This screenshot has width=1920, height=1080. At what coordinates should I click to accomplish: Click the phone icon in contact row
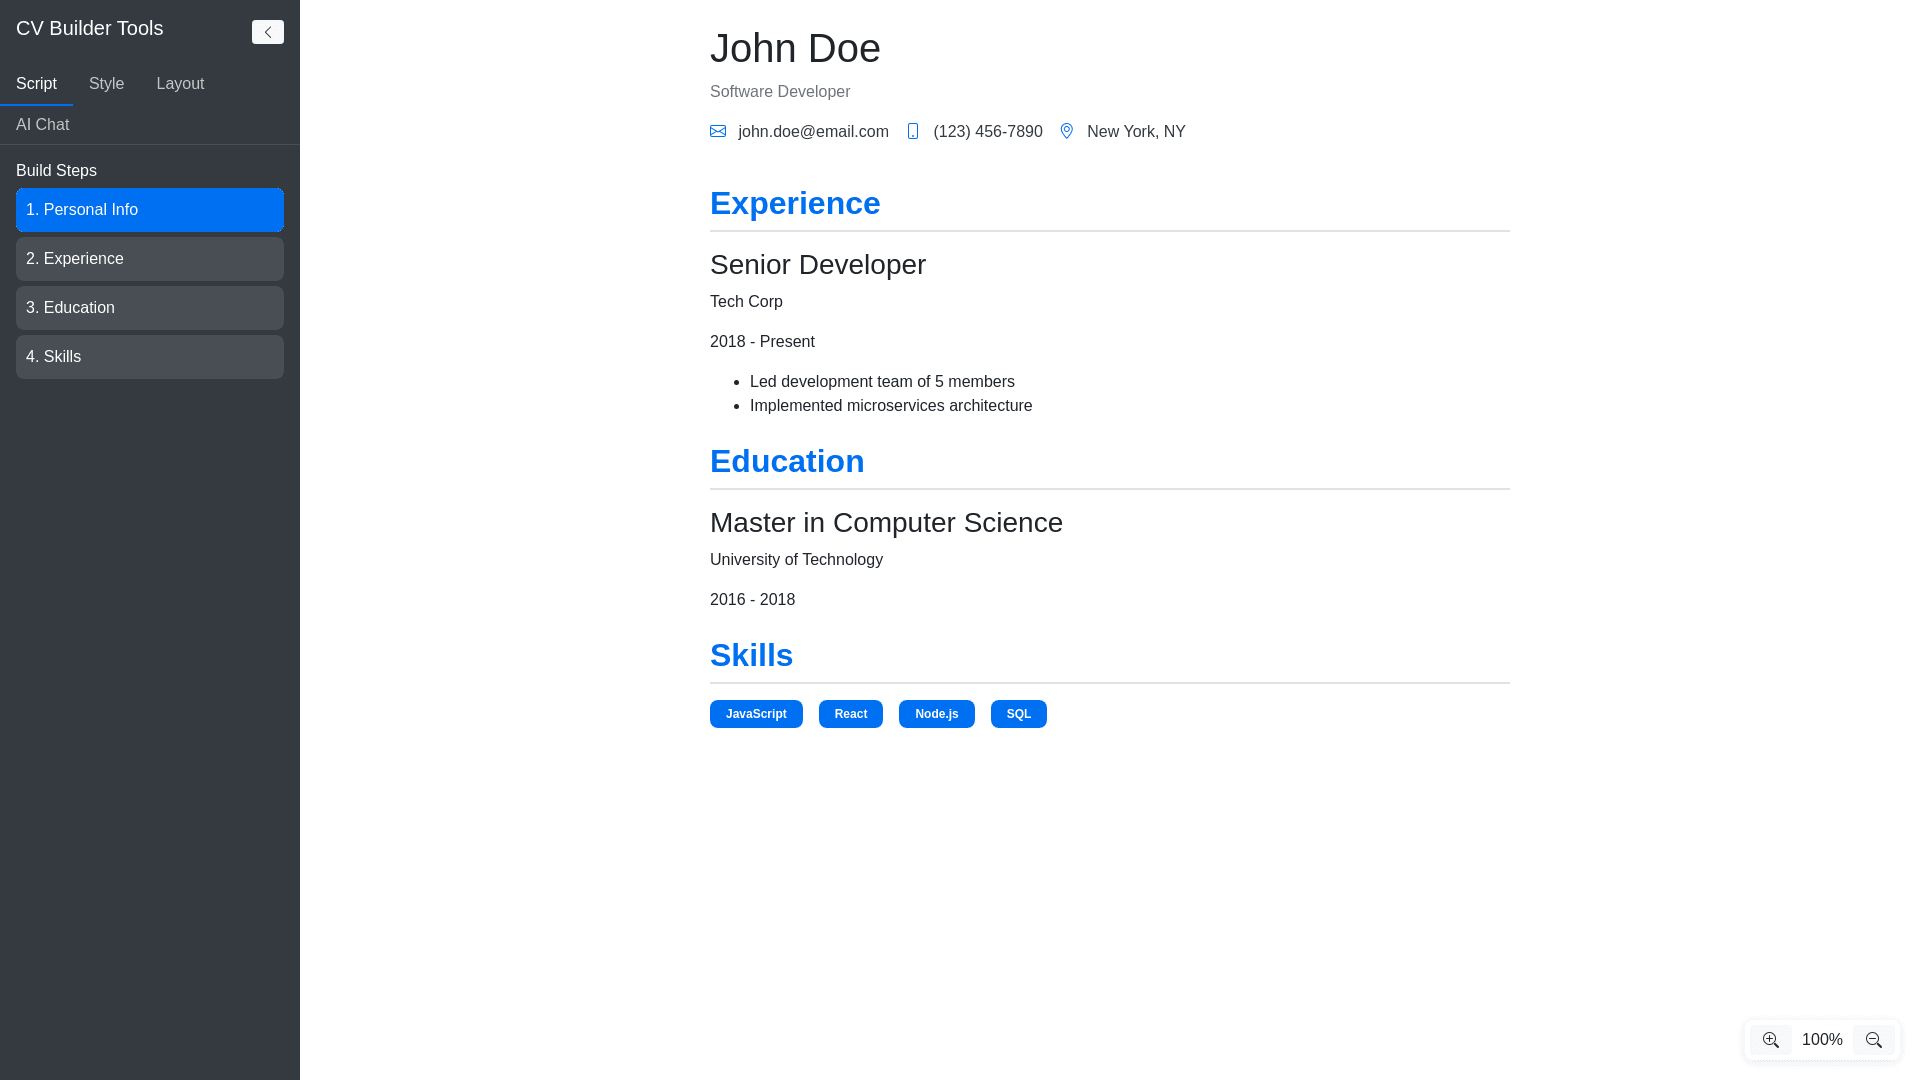[x=912, y=131]
